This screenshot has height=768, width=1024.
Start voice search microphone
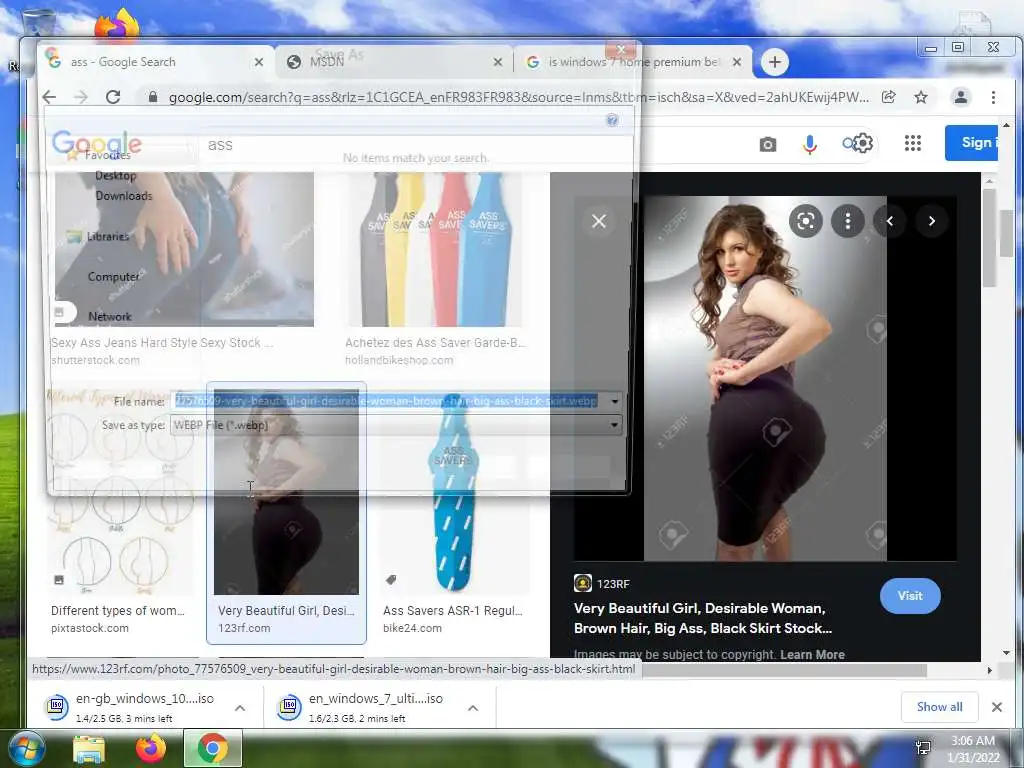(x=810, y=144)
